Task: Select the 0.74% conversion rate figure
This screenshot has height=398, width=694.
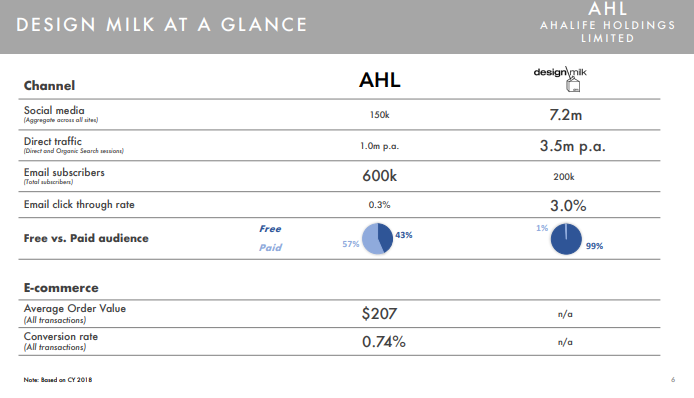Action: tap(384, 342)
